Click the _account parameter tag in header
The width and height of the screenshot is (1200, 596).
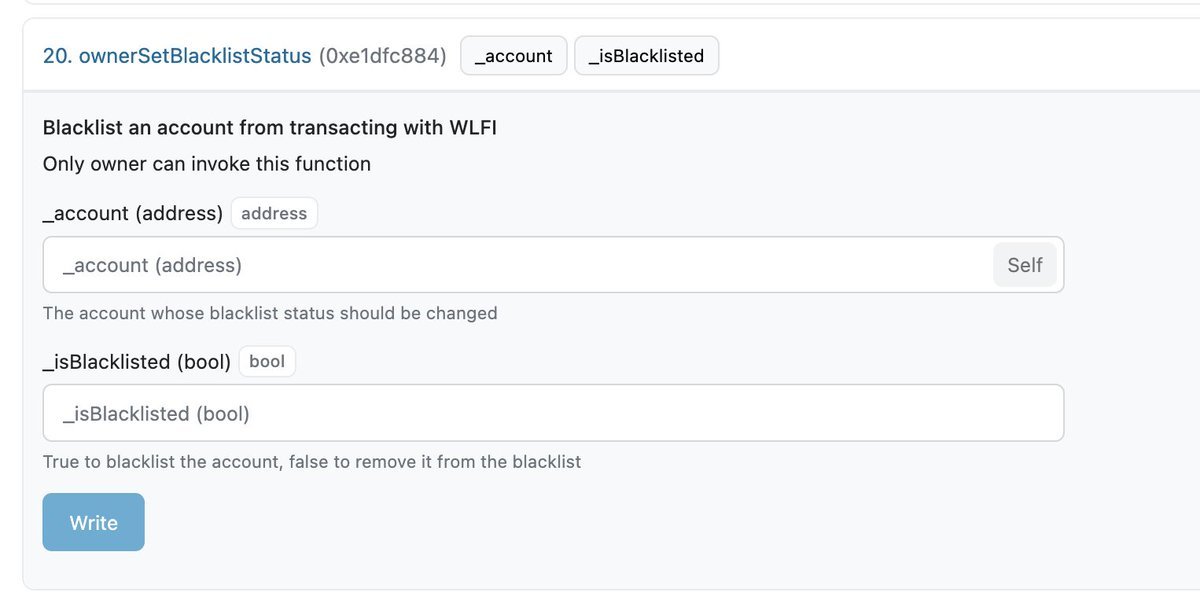513,56
